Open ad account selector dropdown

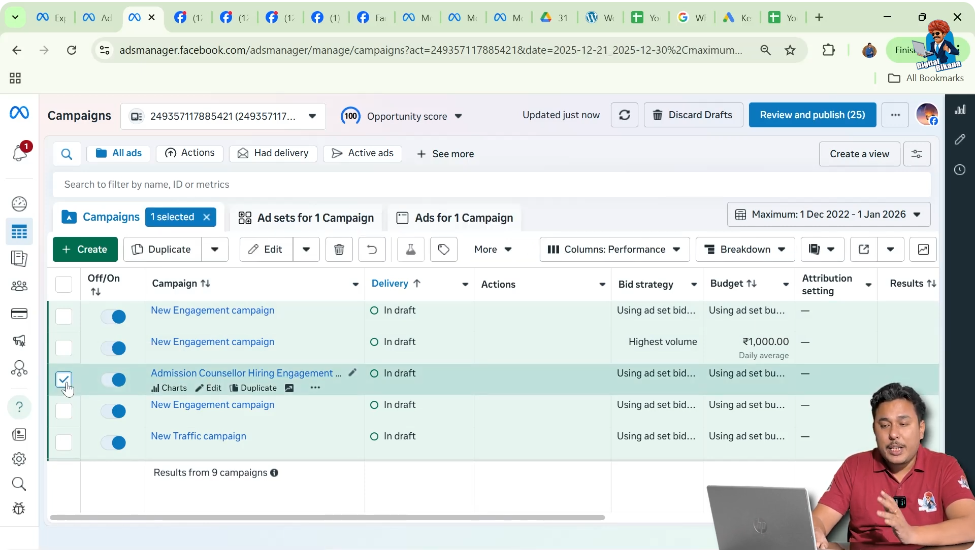click(223, 117)
